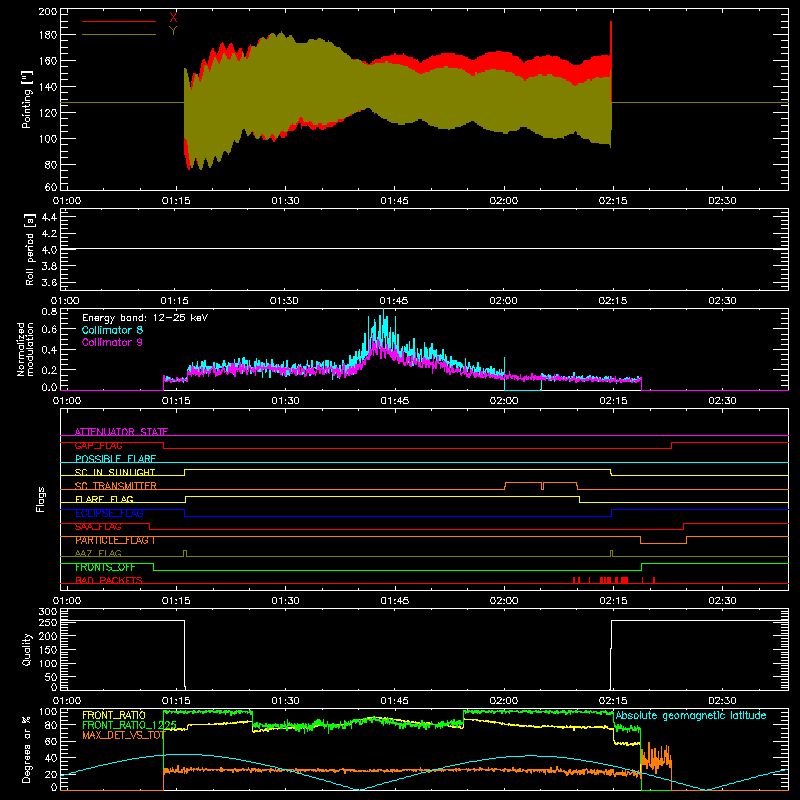
Task: Select the SC_IN_SUNLIGHT flag label
Action: coord(115,472)
